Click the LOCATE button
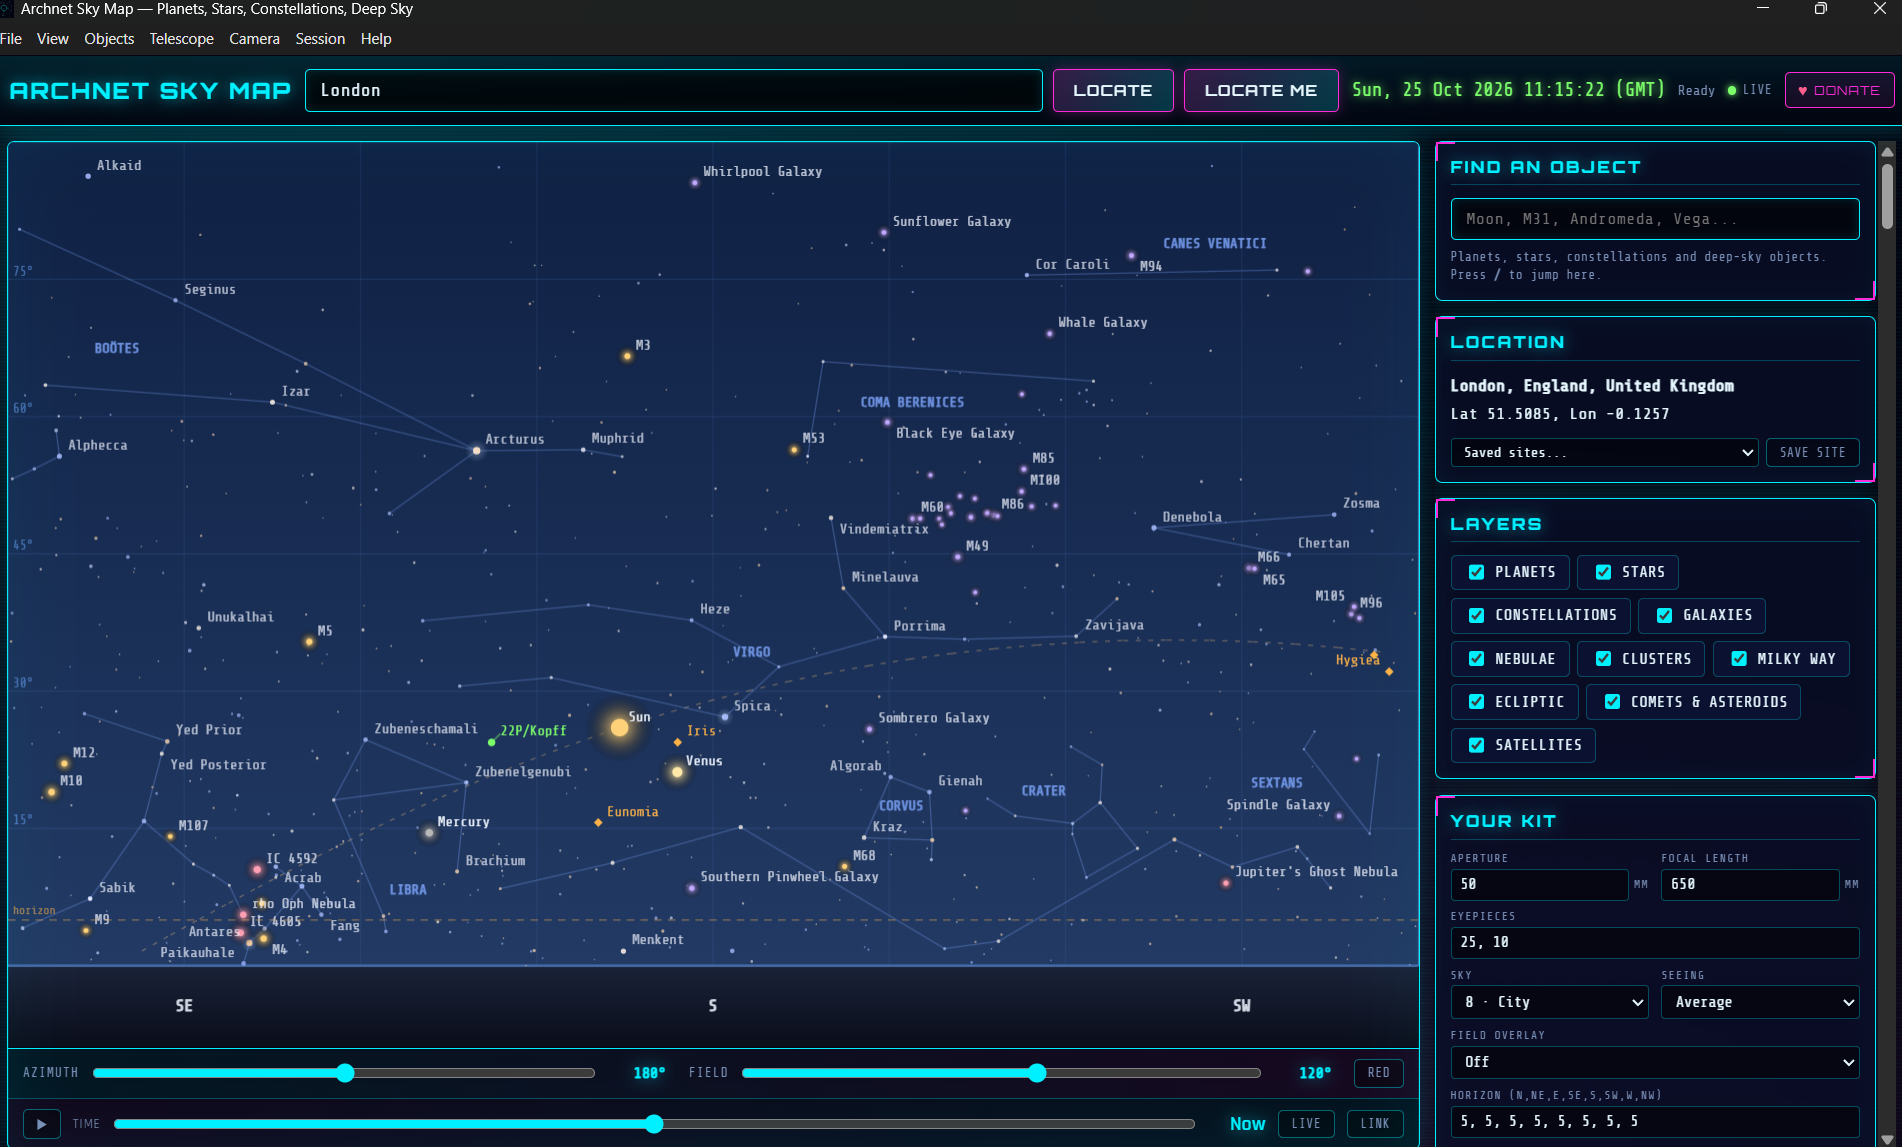 pyautogui.click(x=1113, y=90)
